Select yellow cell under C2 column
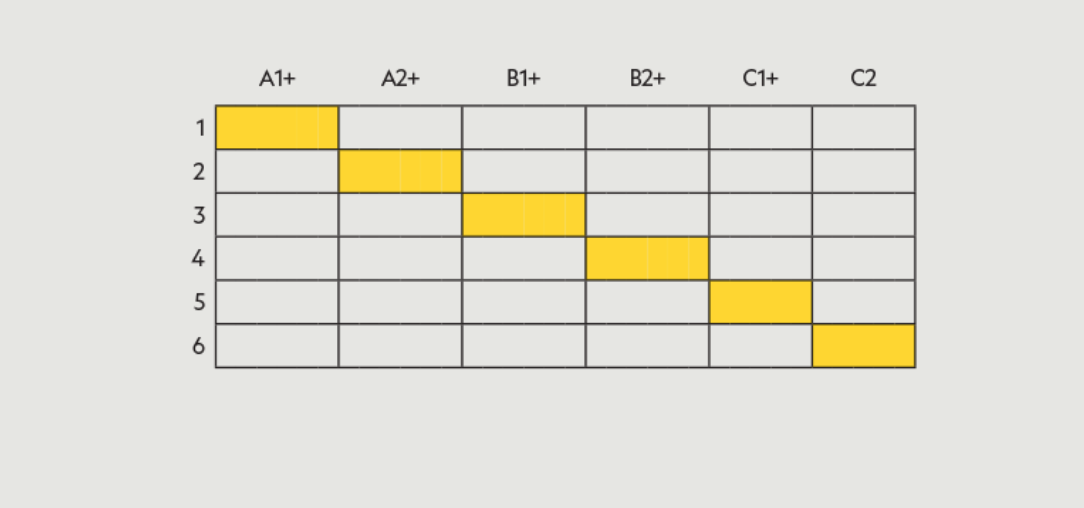Viewport: 1084px width, 508px height. [x=863, y=346]
